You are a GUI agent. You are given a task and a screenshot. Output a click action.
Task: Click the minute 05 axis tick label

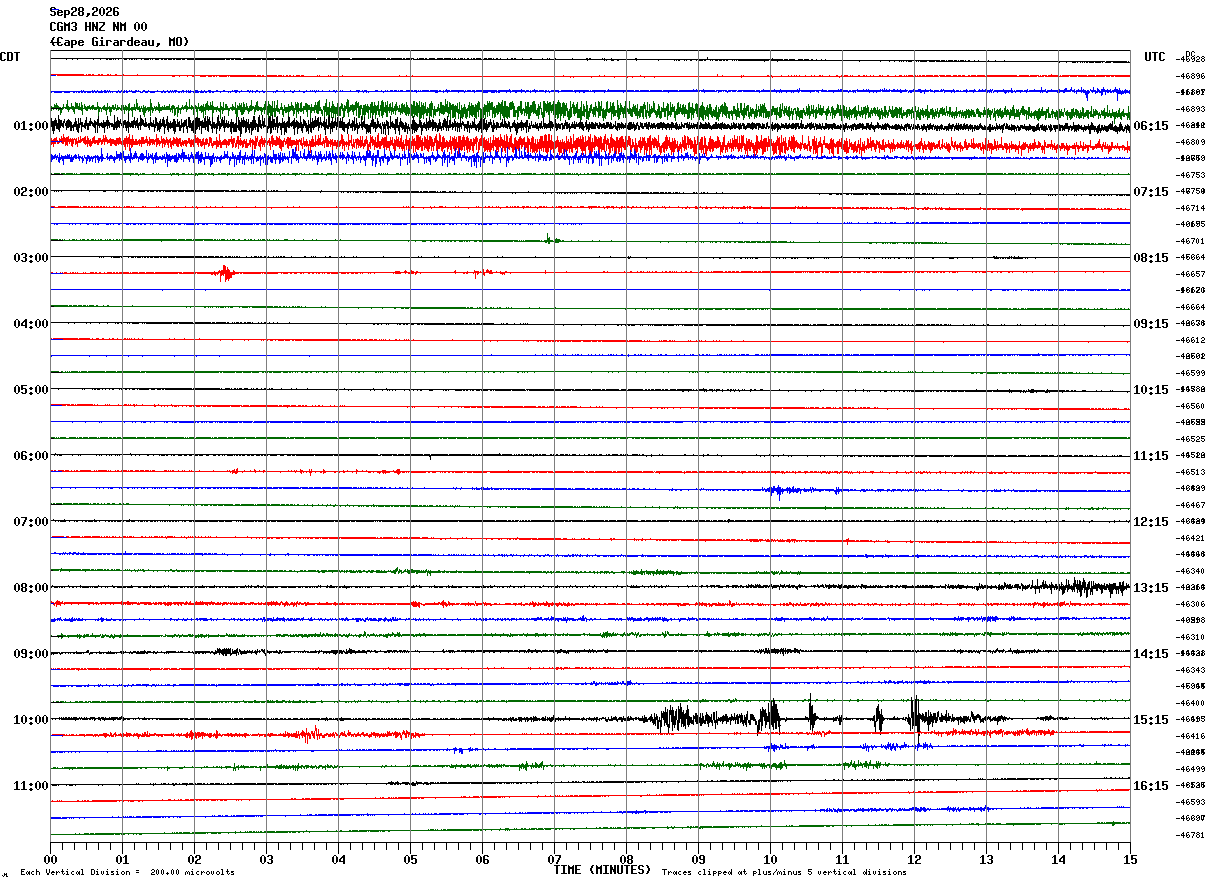410,859
